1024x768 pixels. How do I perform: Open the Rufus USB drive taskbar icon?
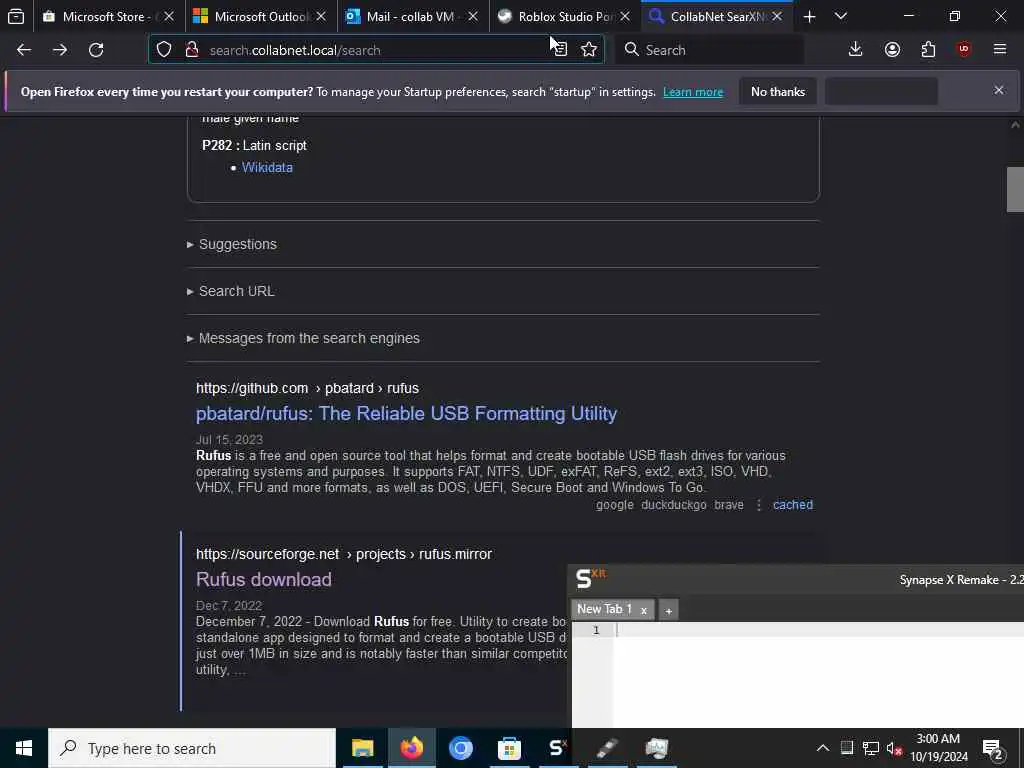point(607,748)
